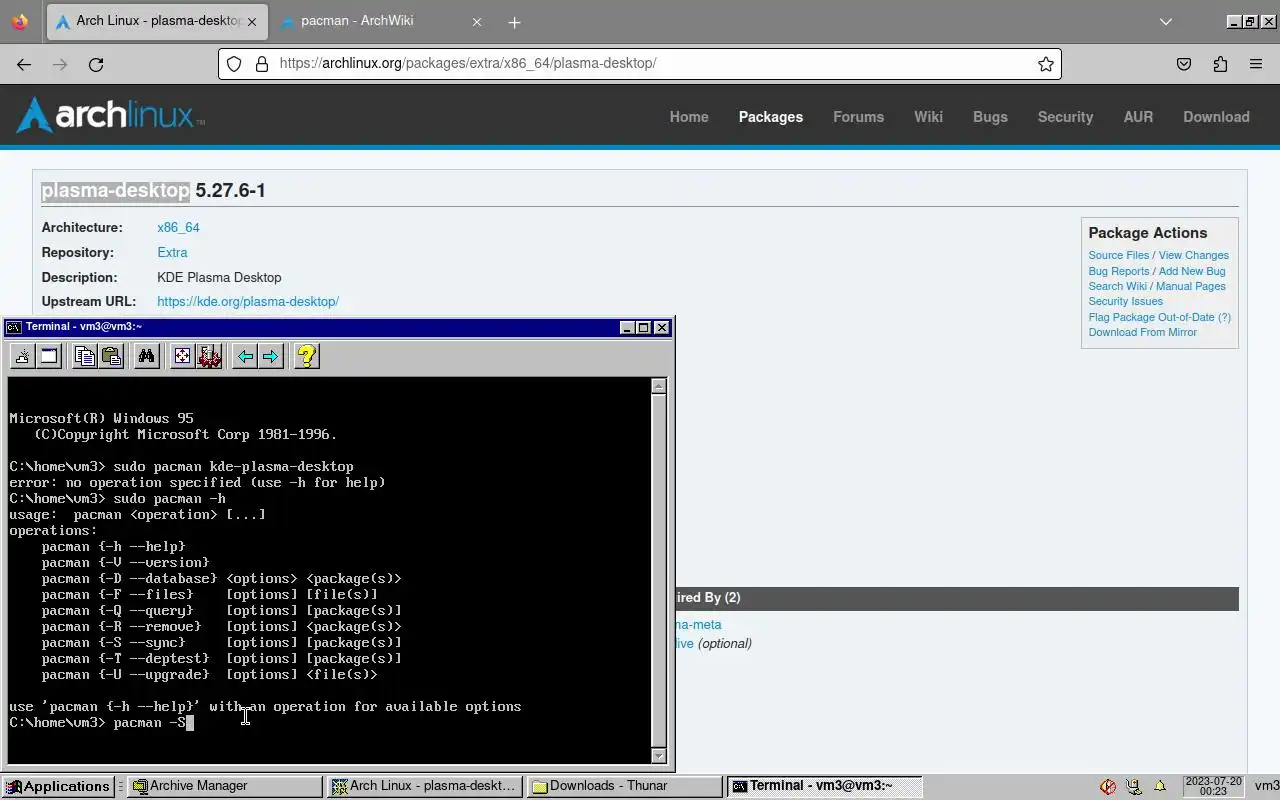
Task: Bookmark this page with the star icon
Action: (x=1046, y=64)
